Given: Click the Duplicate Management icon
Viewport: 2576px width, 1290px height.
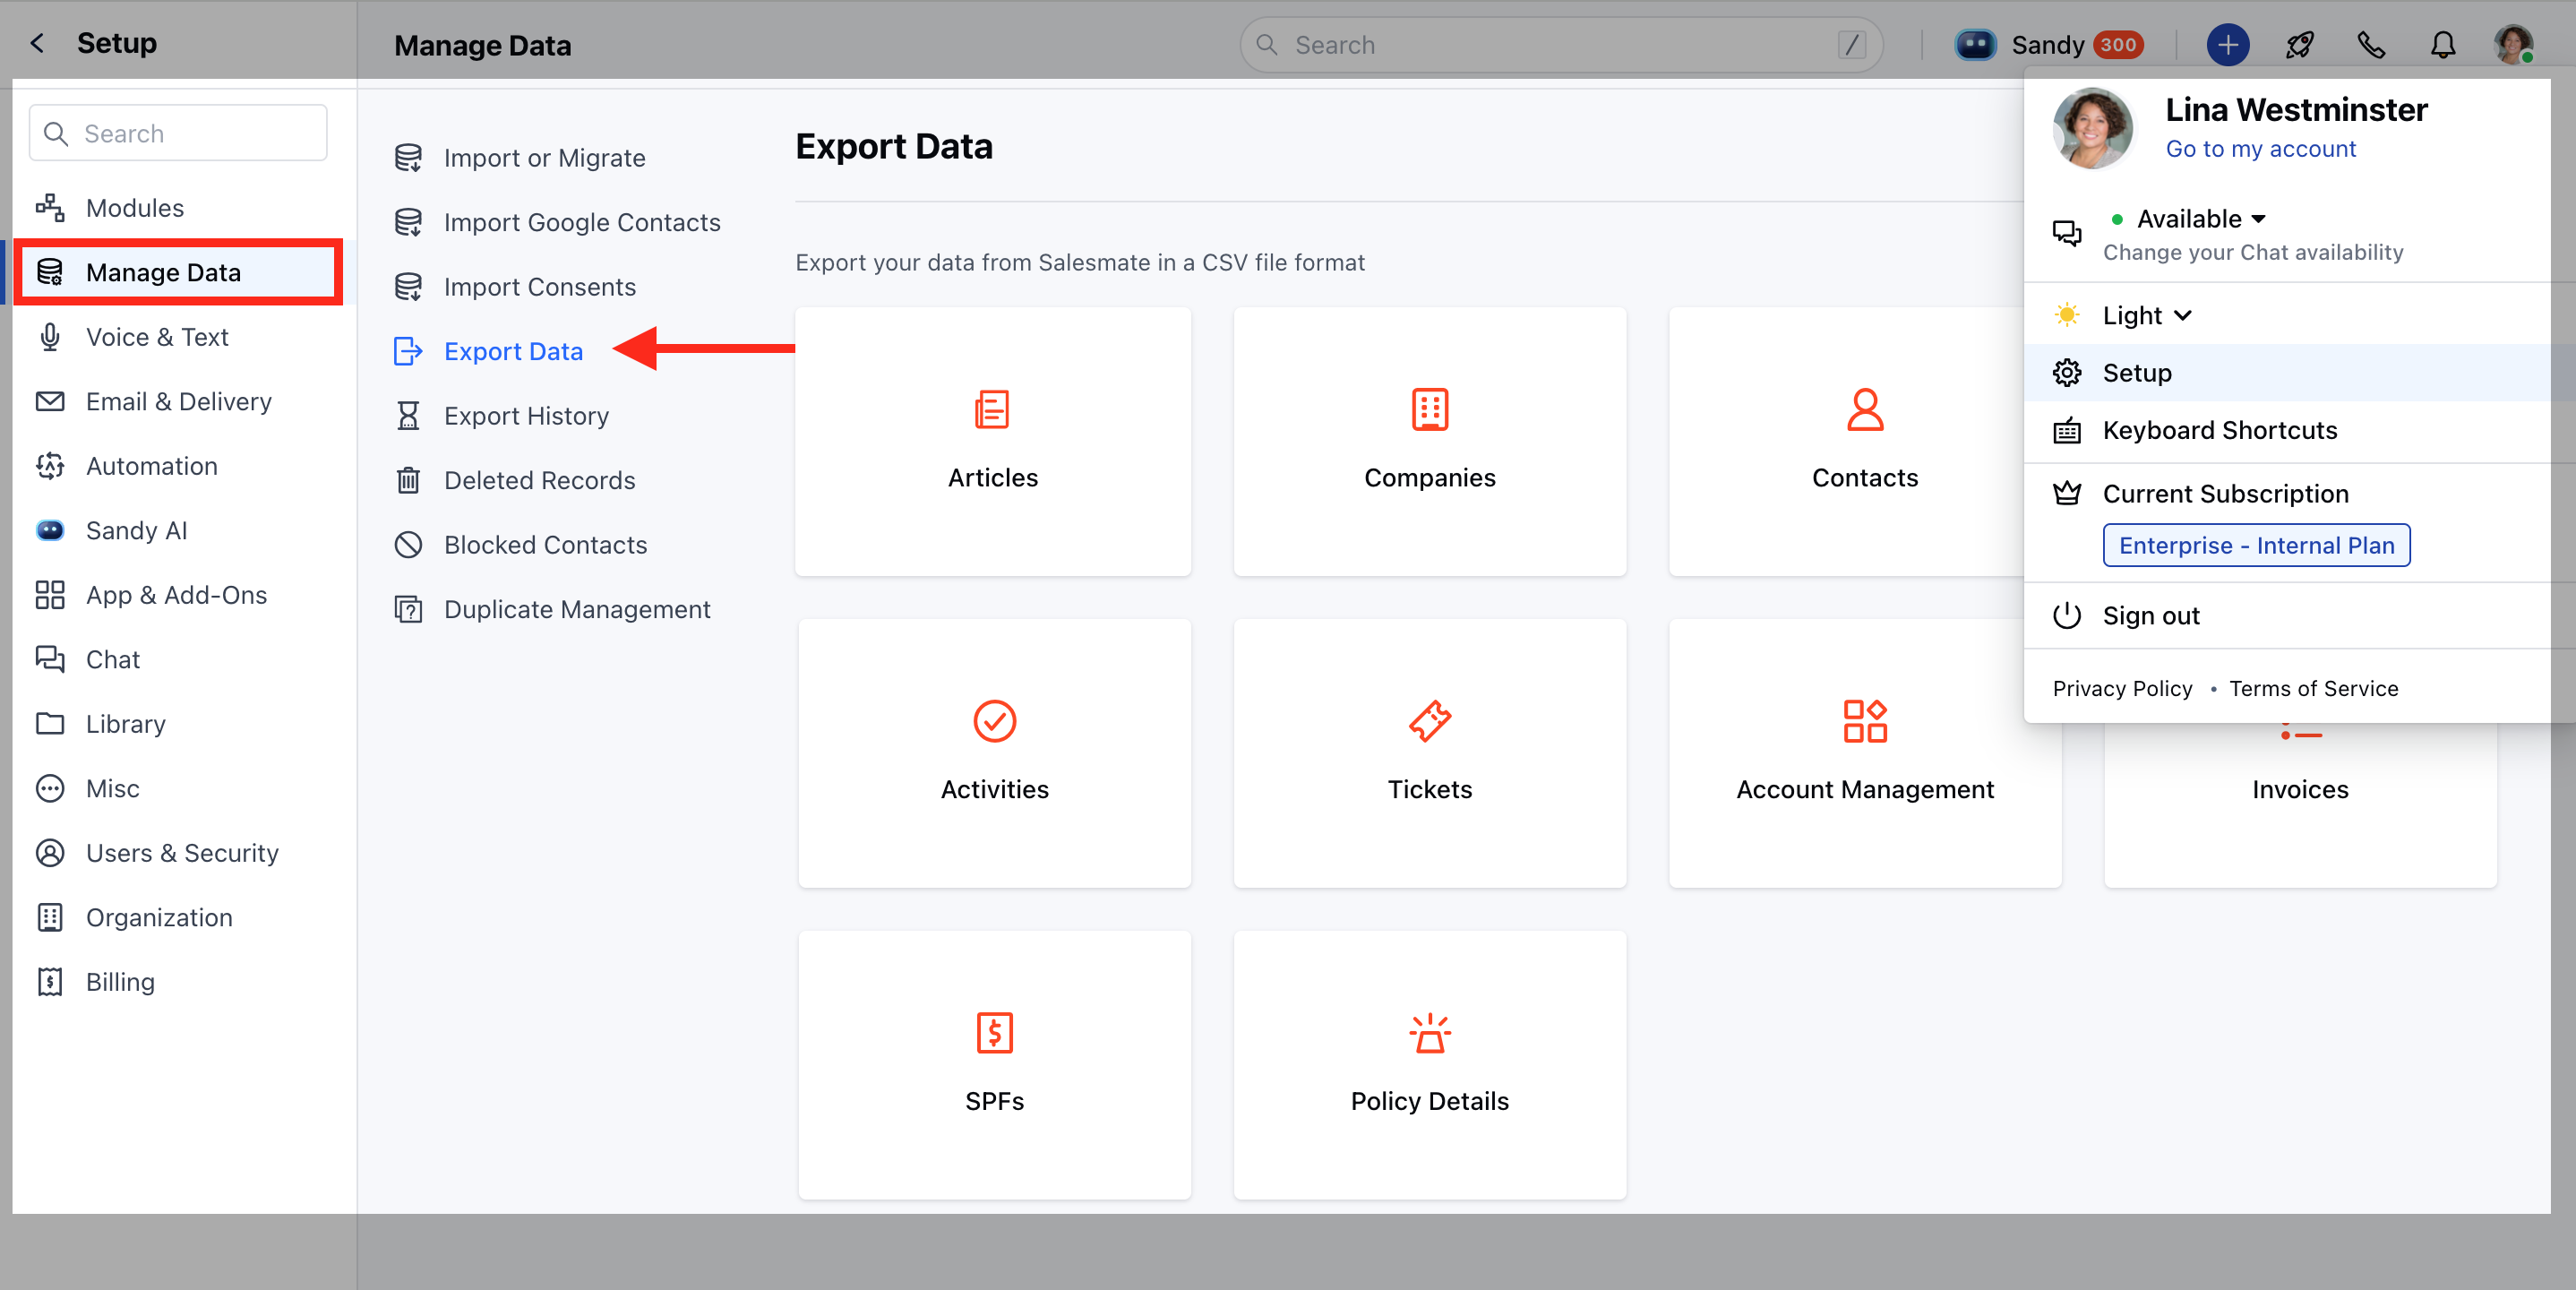Looking at the screenshot, I should 408,609.
